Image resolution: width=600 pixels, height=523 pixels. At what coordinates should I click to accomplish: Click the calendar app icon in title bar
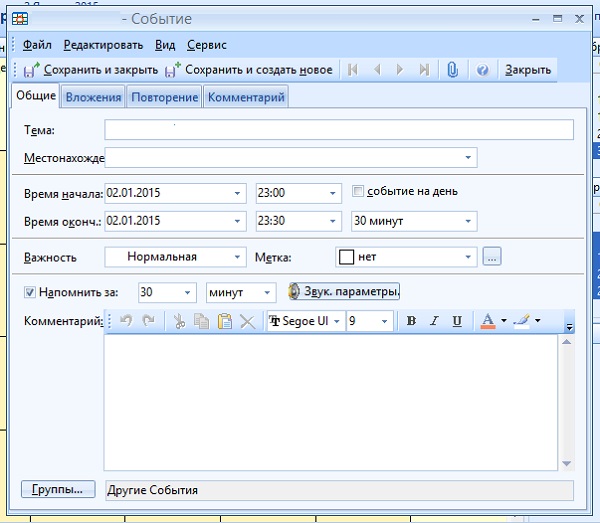20,19
